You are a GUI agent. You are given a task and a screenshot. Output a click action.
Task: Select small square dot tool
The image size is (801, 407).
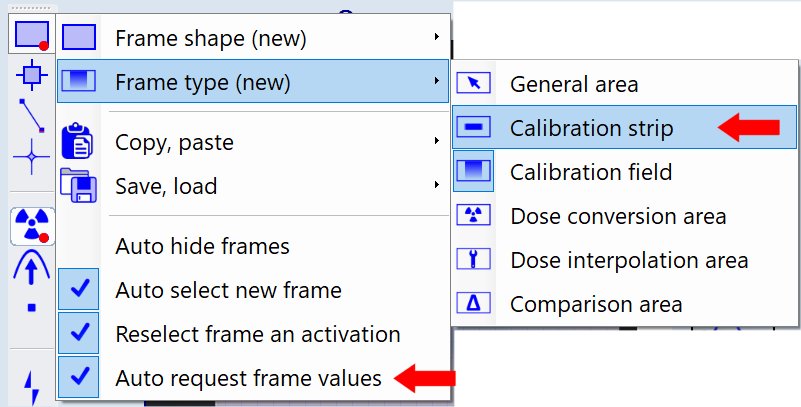[32, 308]
